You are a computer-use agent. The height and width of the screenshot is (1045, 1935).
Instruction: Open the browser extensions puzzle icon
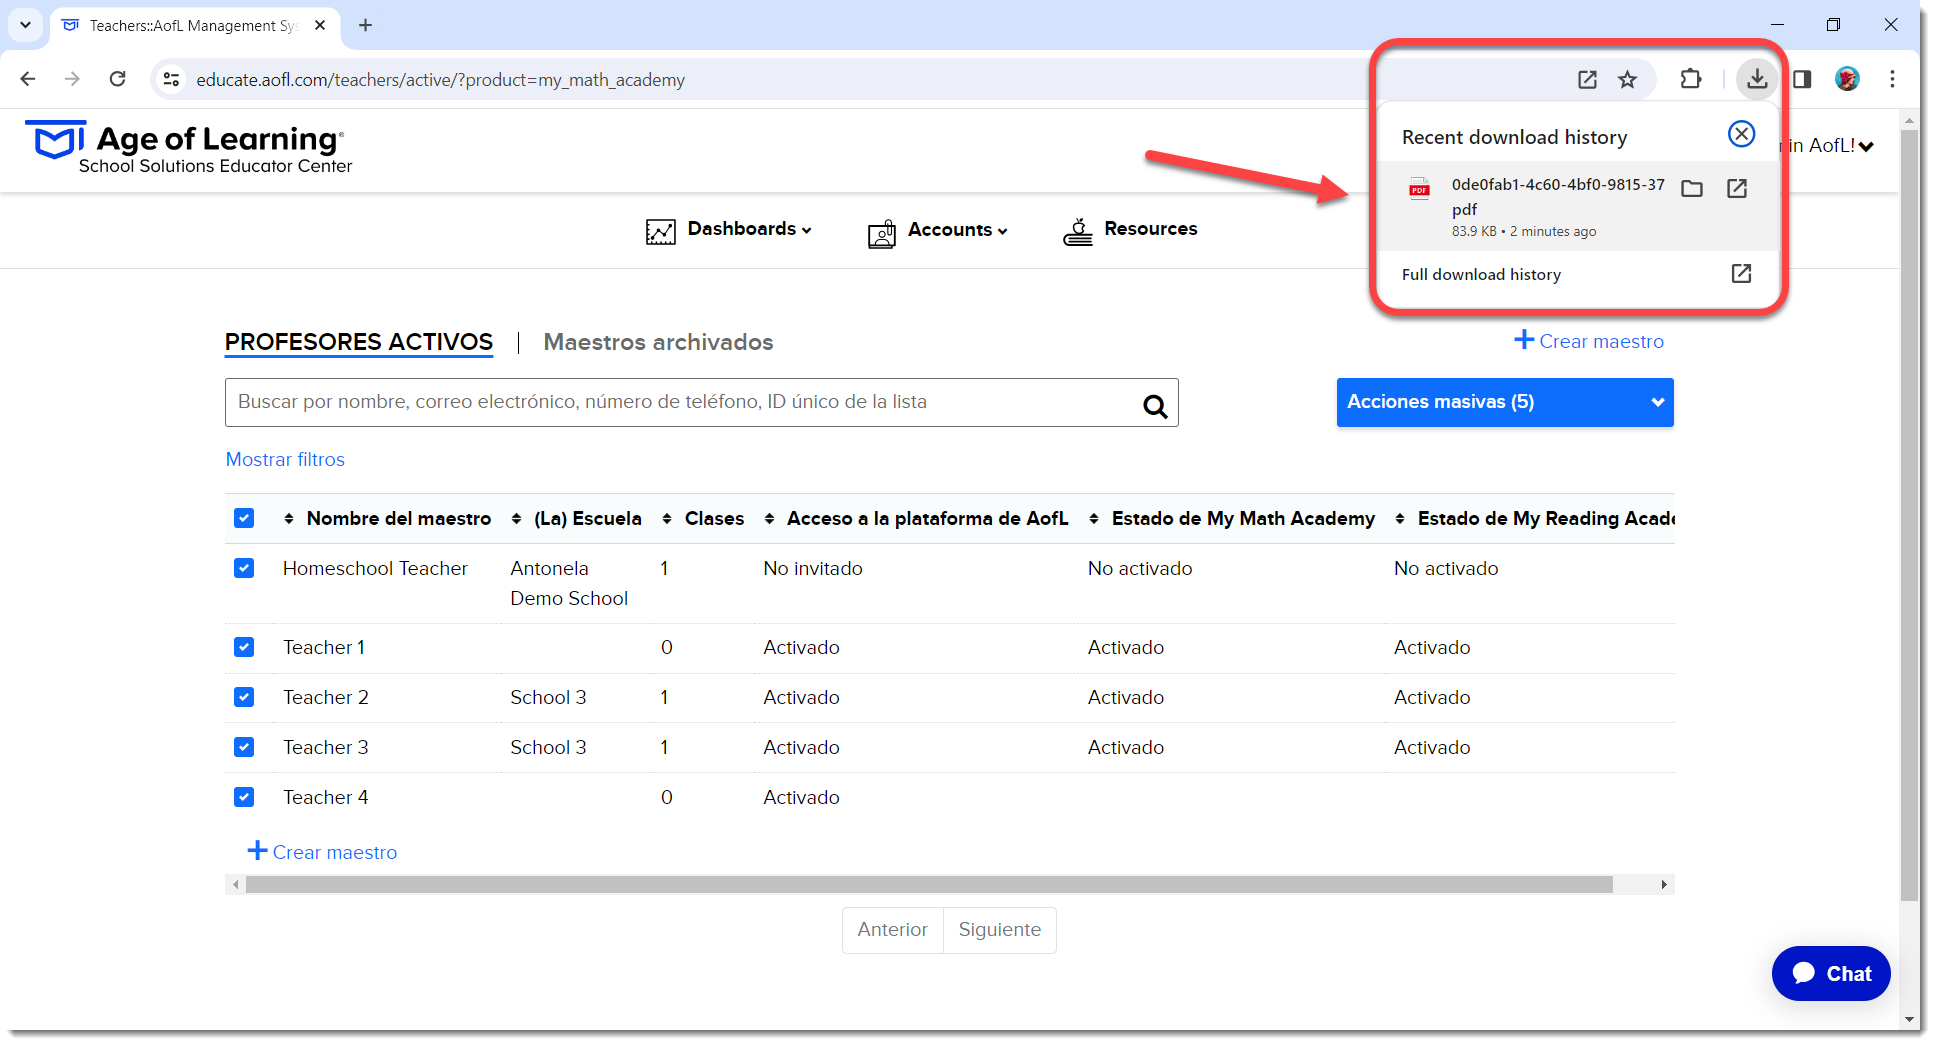point(1690,79)
